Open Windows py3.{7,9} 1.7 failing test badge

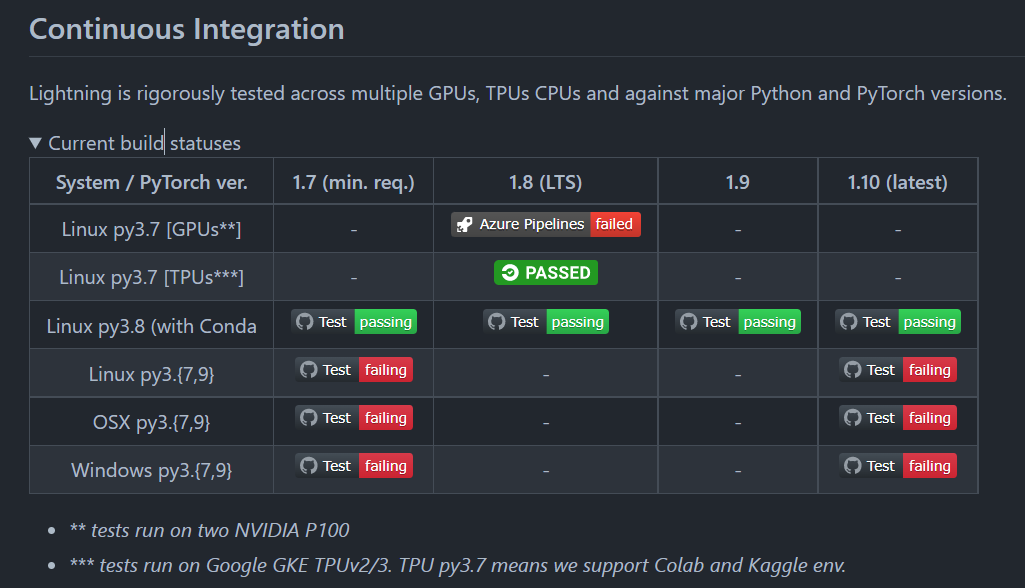point(354,466)
